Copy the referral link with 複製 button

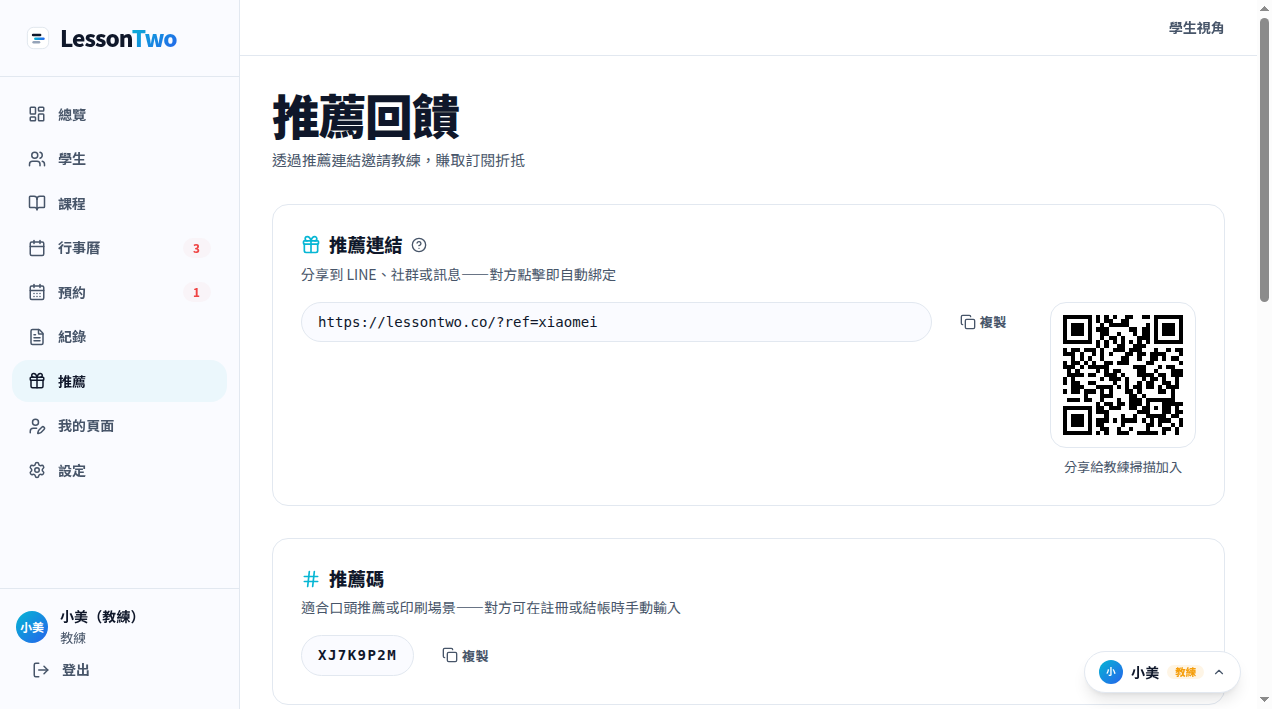(x=983, y=322)
